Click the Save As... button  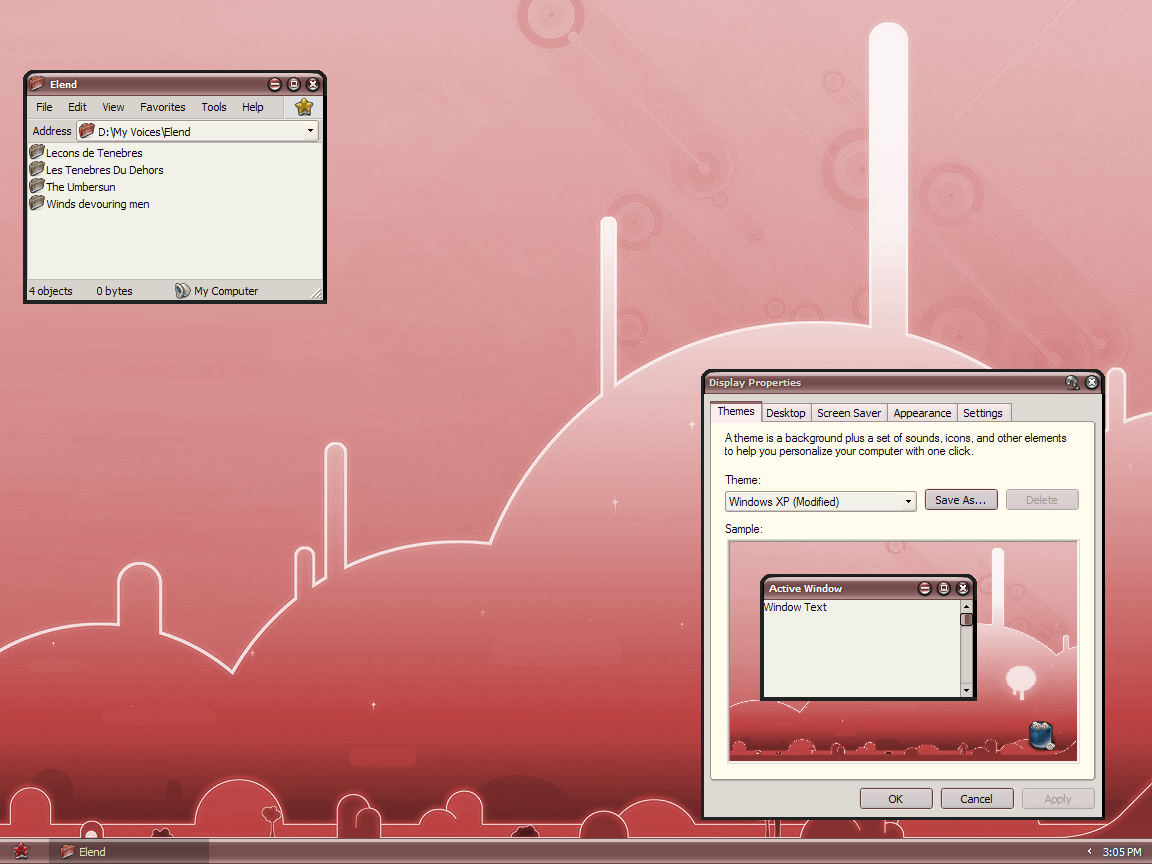point(960,500)
